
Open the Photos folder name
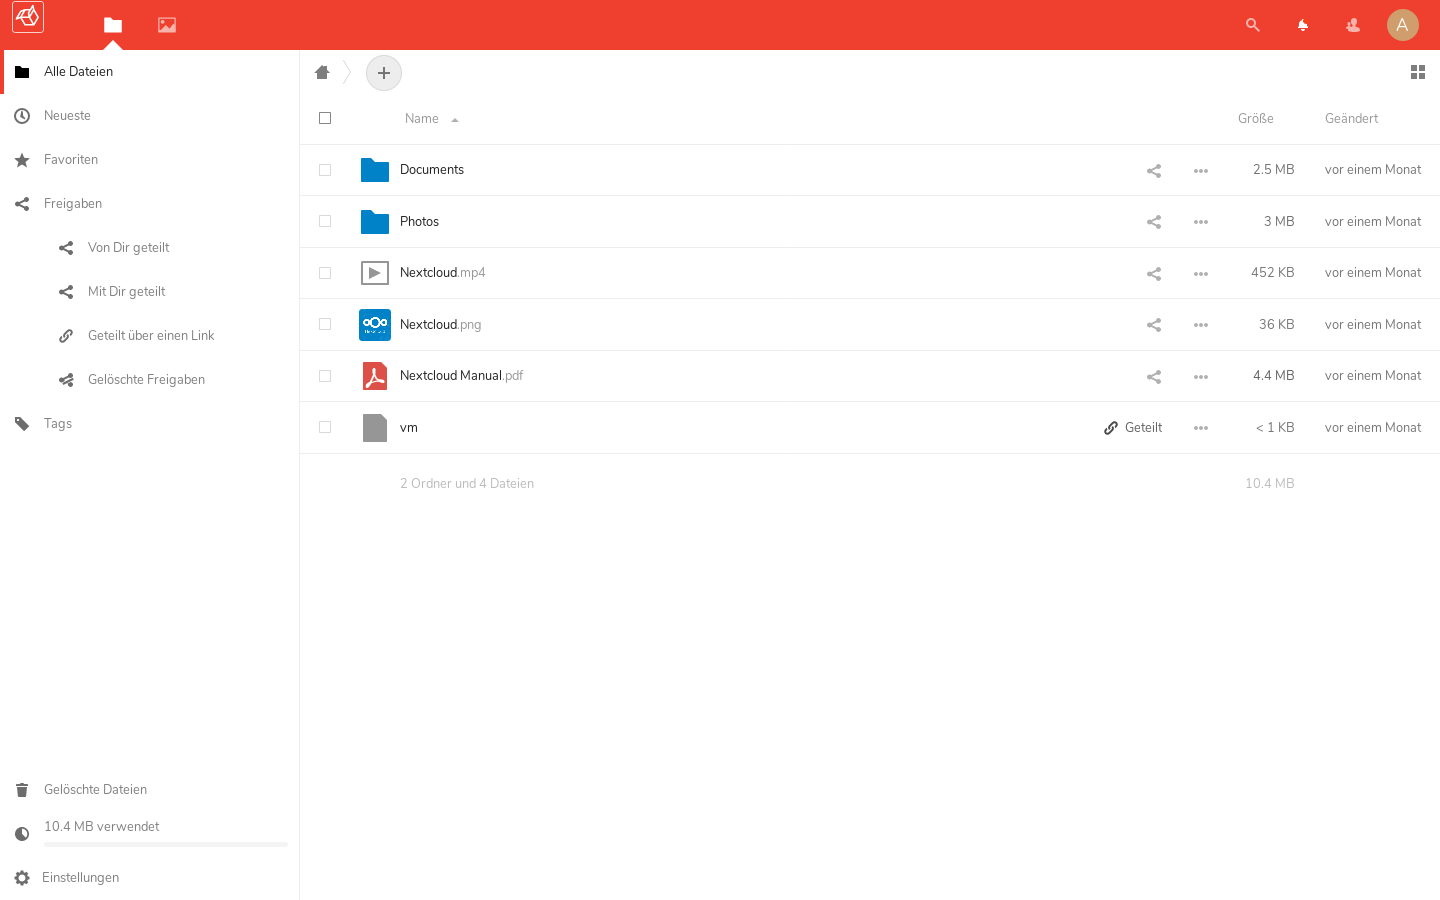tap(419, 222)
